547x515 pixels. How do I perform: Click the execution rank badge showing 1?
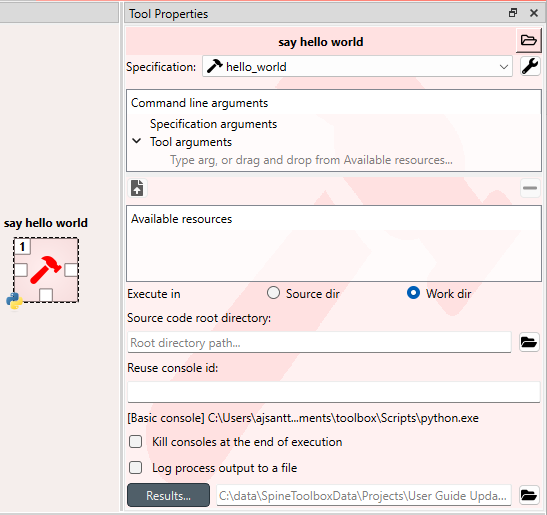[x=22, y=247]
